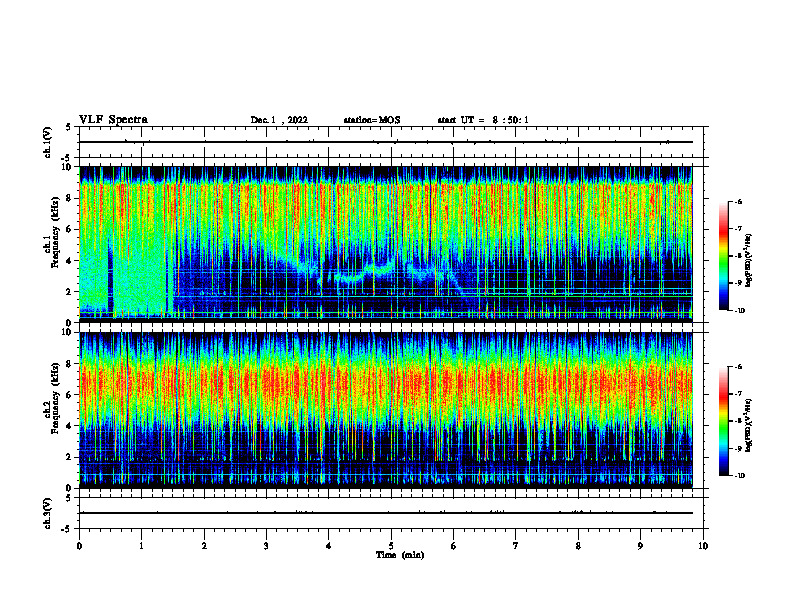Click the "Time (min)" x-axis label
The width and height of the screenshot is (792, 612).
[400, 555]
